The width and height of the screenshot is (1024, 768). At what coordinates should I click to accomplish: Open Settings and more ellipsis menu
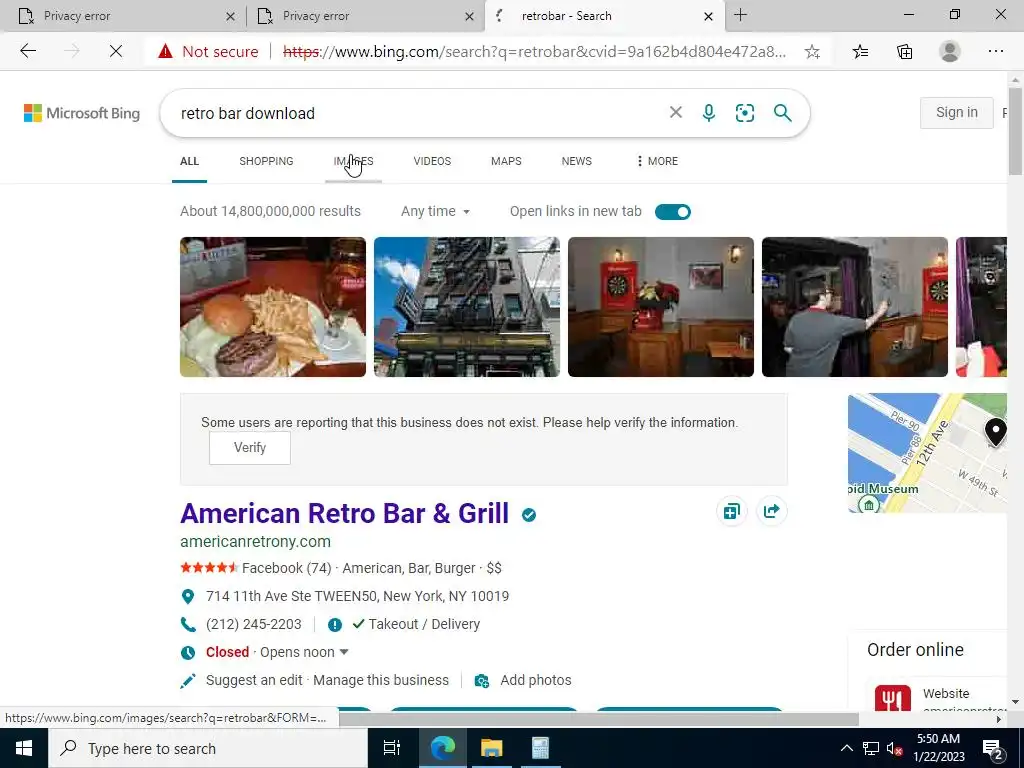click(x=995, y=51)
